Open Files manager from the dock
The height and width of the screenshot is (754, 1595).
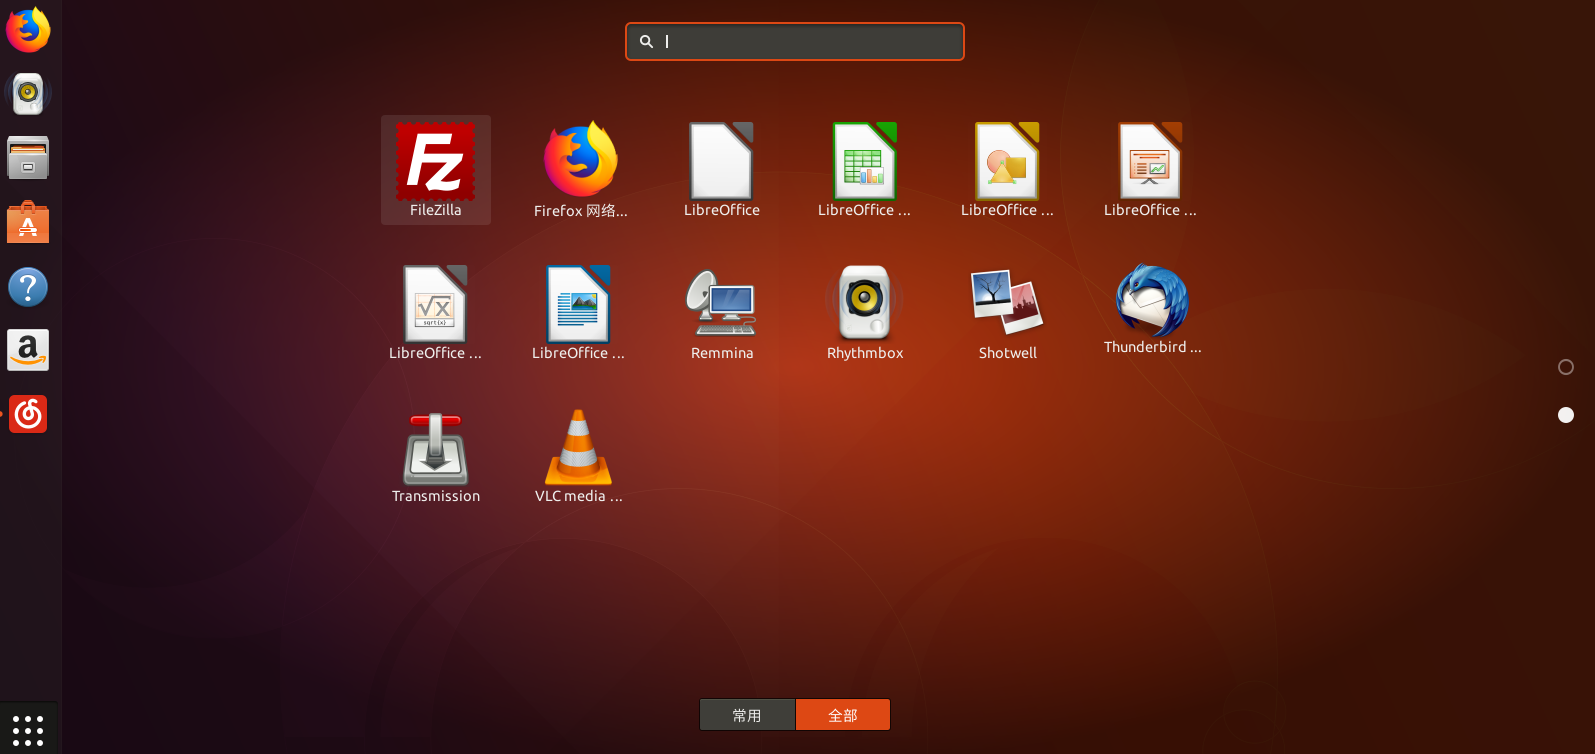point(28,158)
